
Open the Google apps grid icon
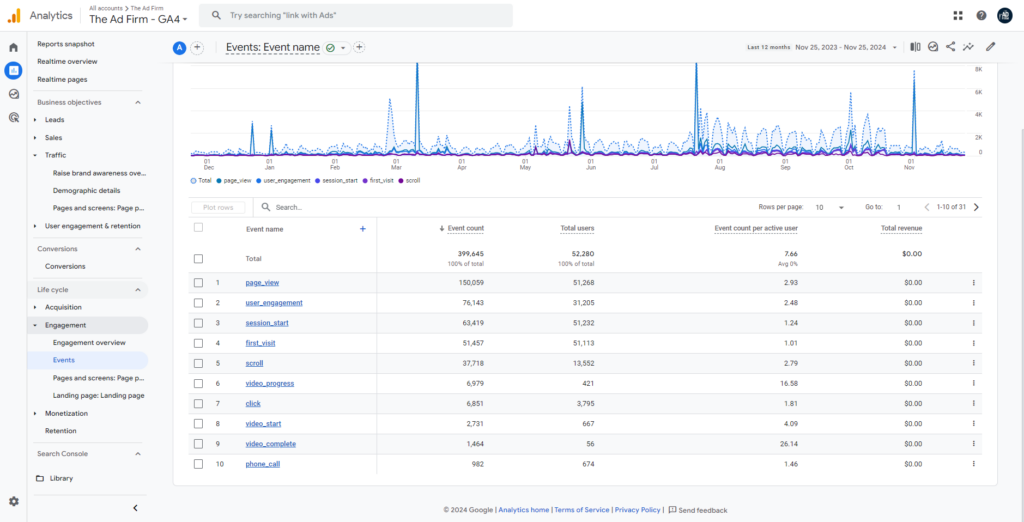click(x=958, y=15)
